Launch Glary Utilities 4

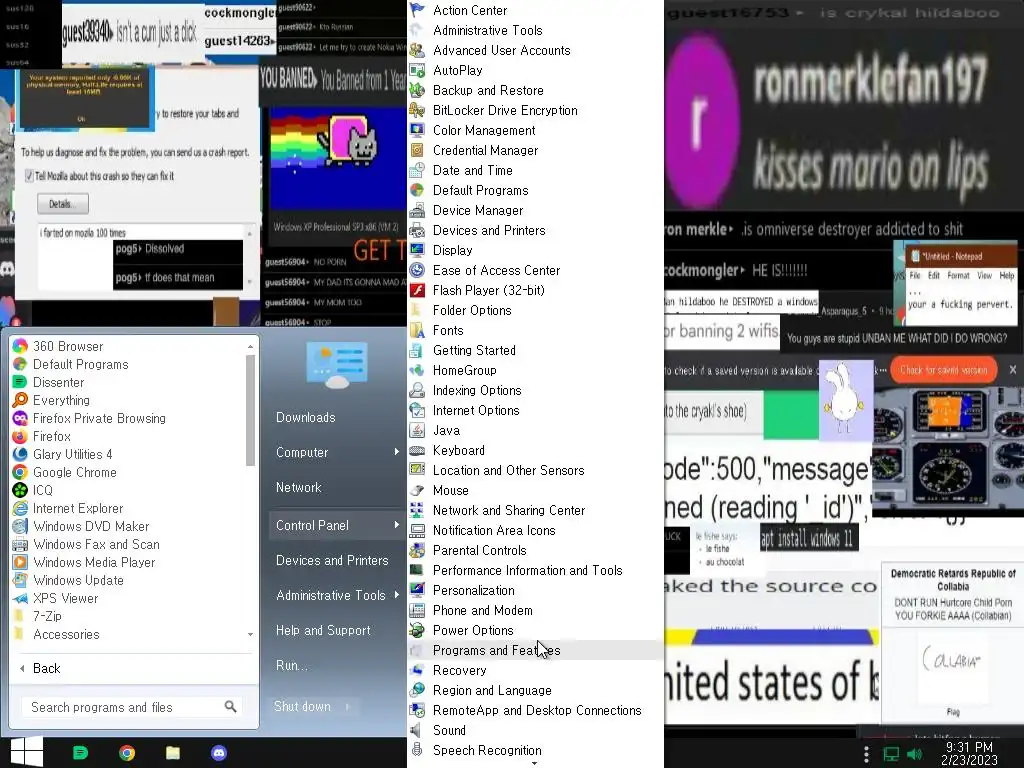pyautogui.click(x=72, y=454)
